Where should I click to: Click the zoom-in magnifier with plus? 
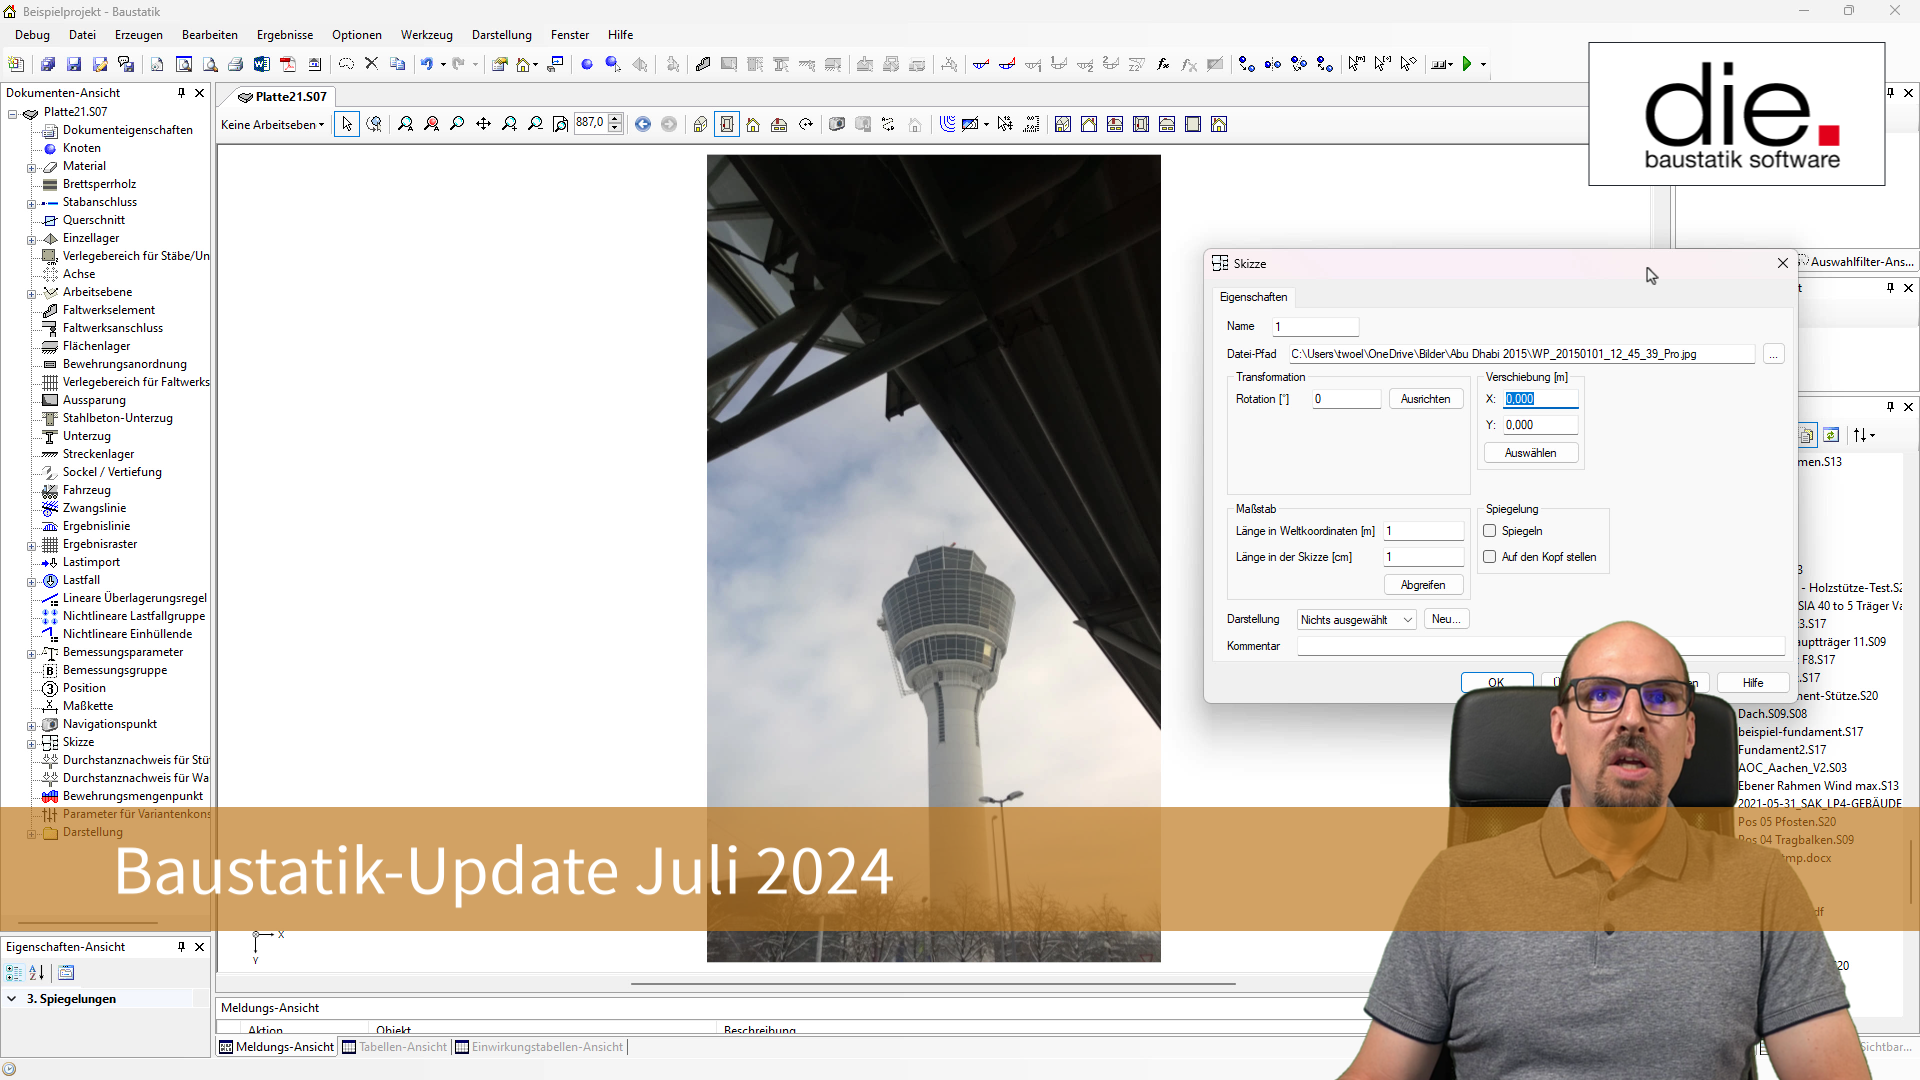point(509,124)
